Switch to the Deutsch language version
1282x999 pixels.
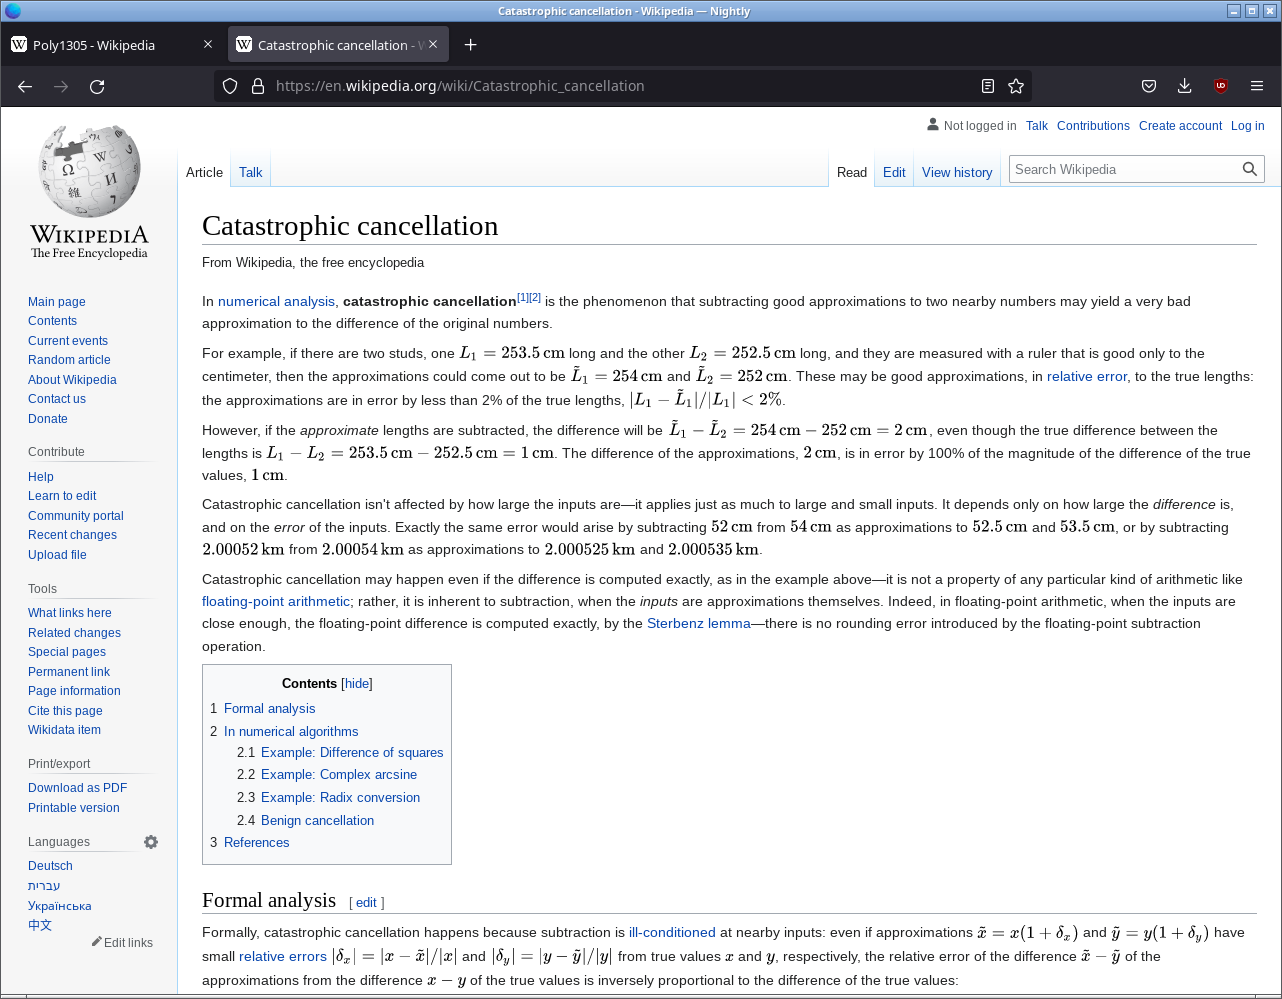pos(50,866)
